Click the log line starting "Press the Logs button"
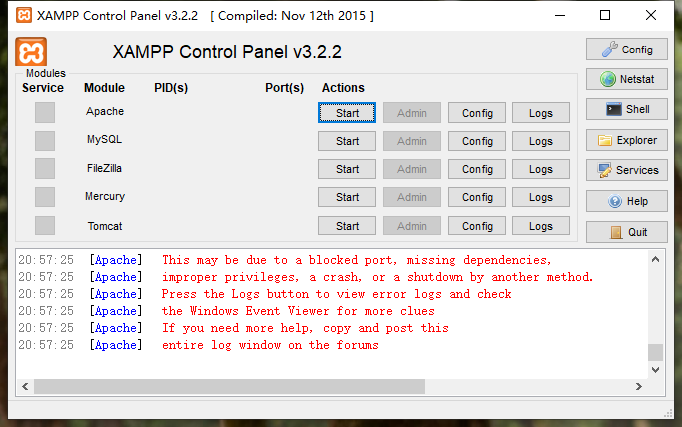 point(336,294)
